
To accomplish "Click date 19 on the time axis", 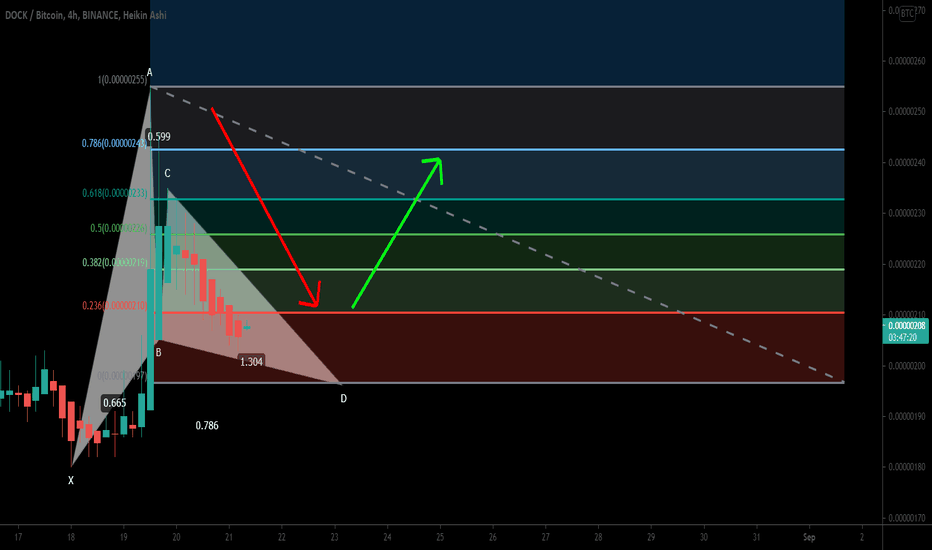I will pos(124,537).
